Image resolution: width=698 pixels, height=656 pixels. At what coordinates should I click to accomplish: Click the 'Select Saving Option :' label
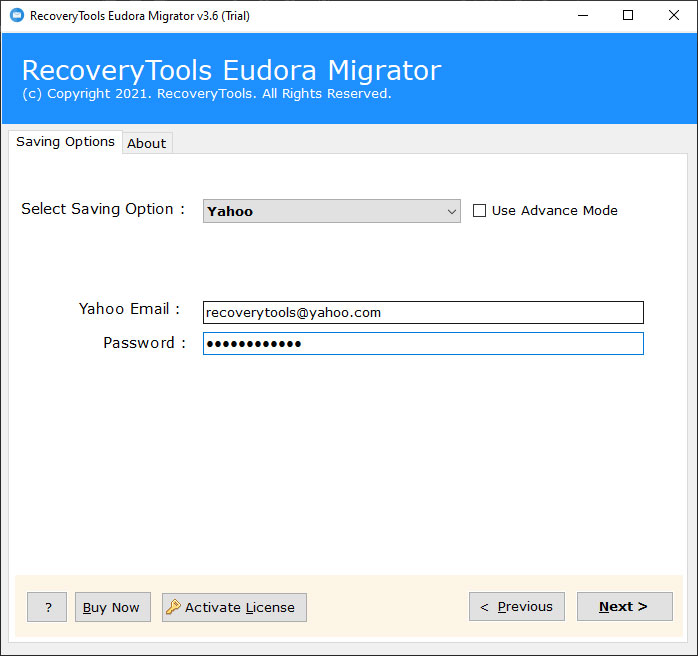(x=103, y=209)
